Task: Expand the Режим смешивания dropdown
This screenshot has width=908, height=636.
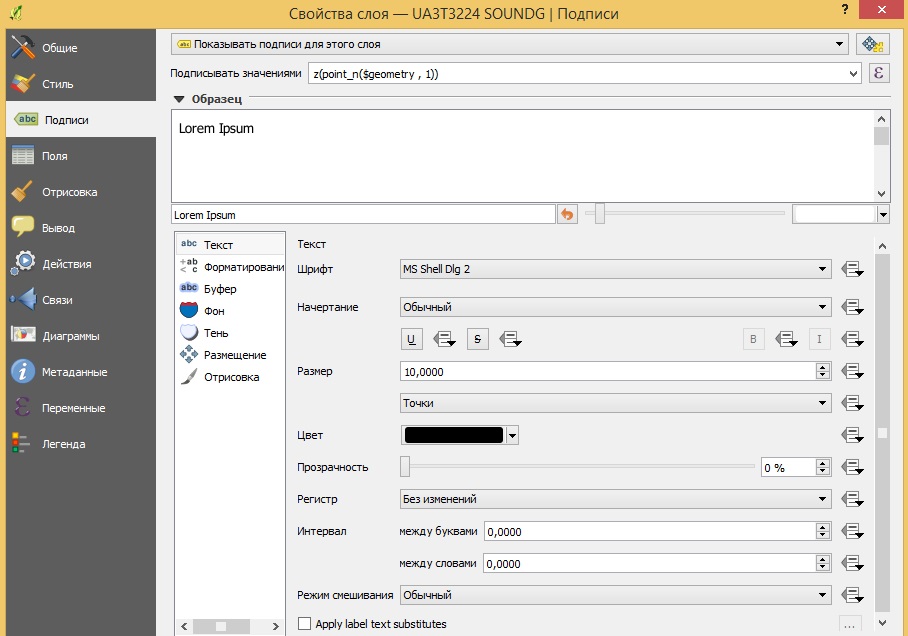Action: point(615,595)
